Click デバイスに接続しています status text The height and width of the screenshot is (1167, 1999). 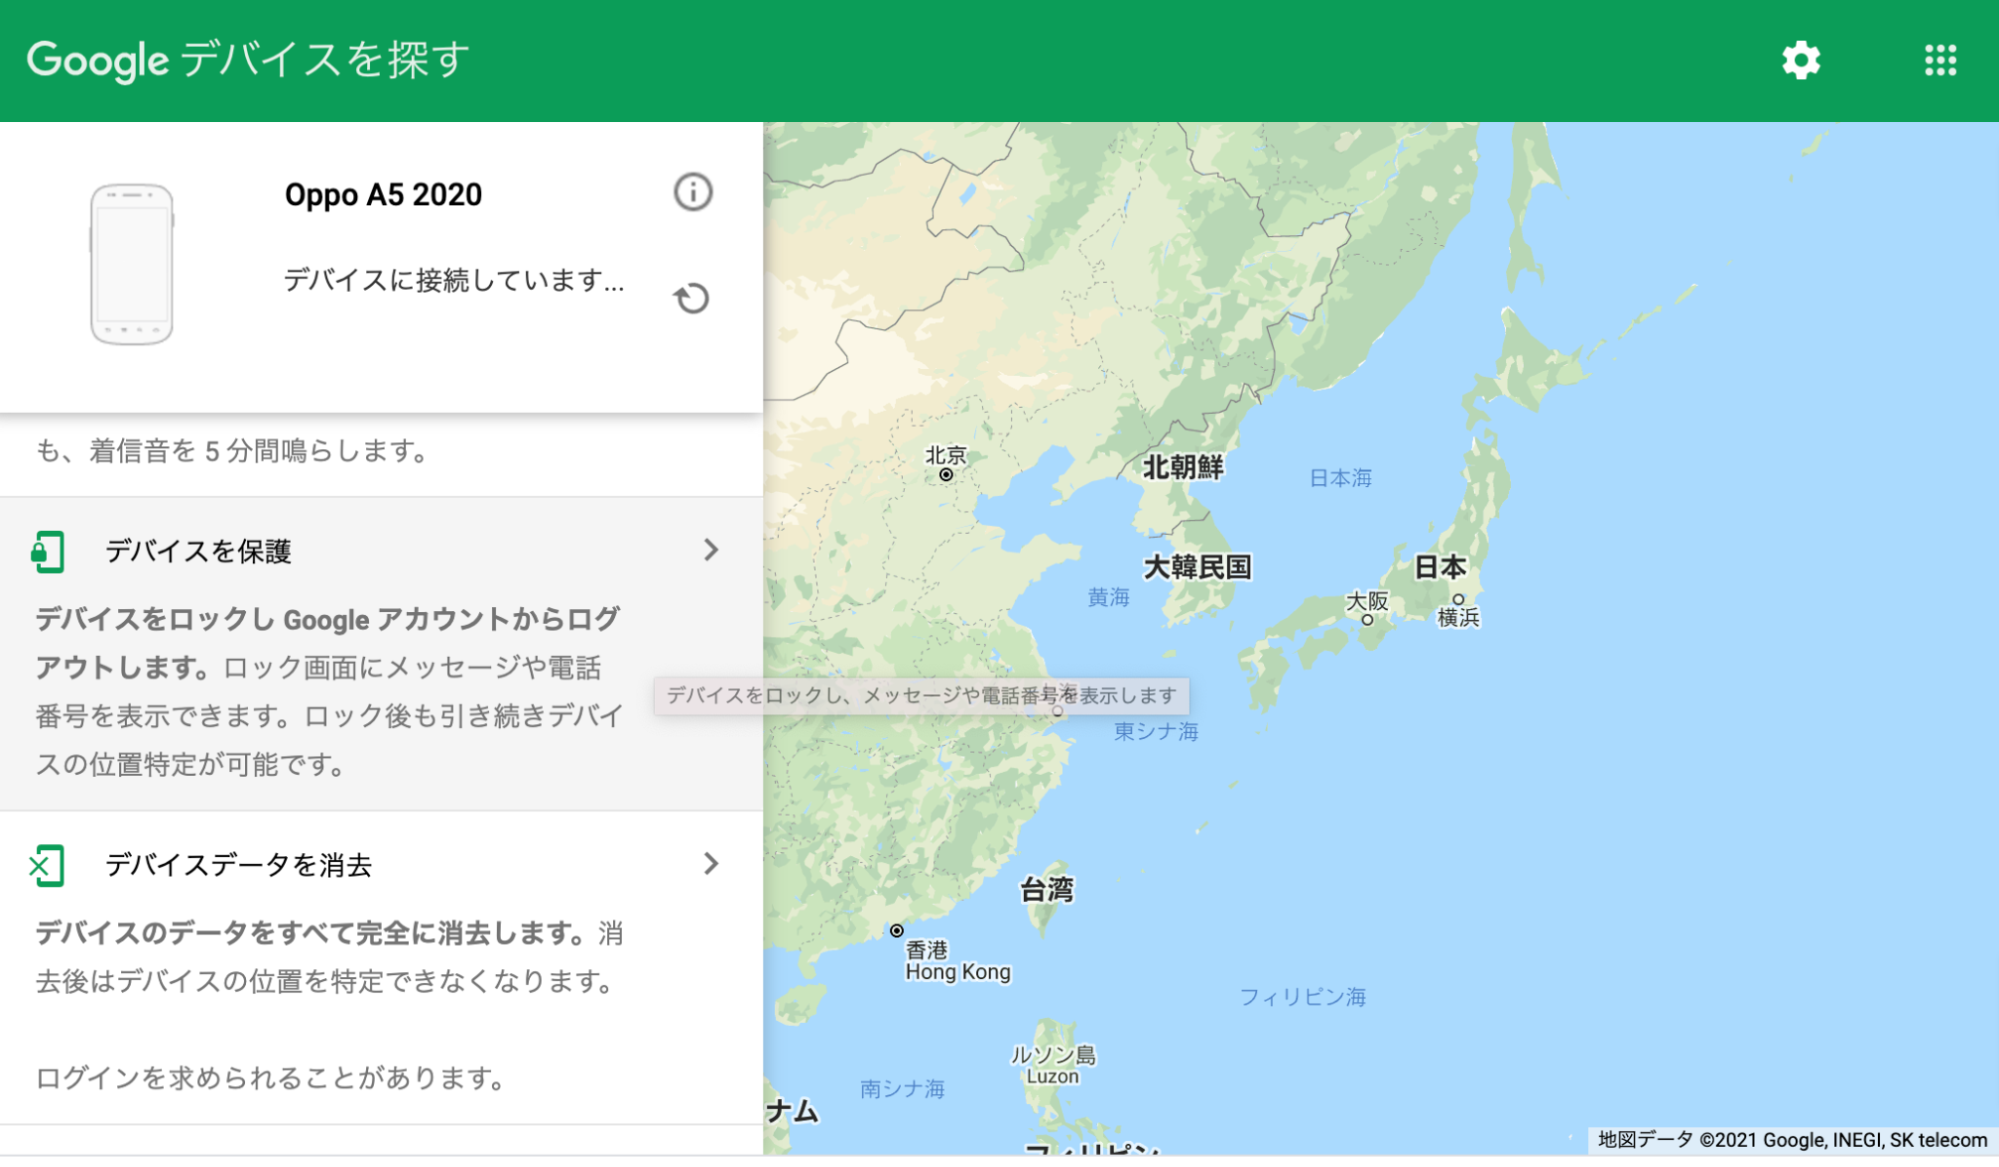[x=454, y=280]
